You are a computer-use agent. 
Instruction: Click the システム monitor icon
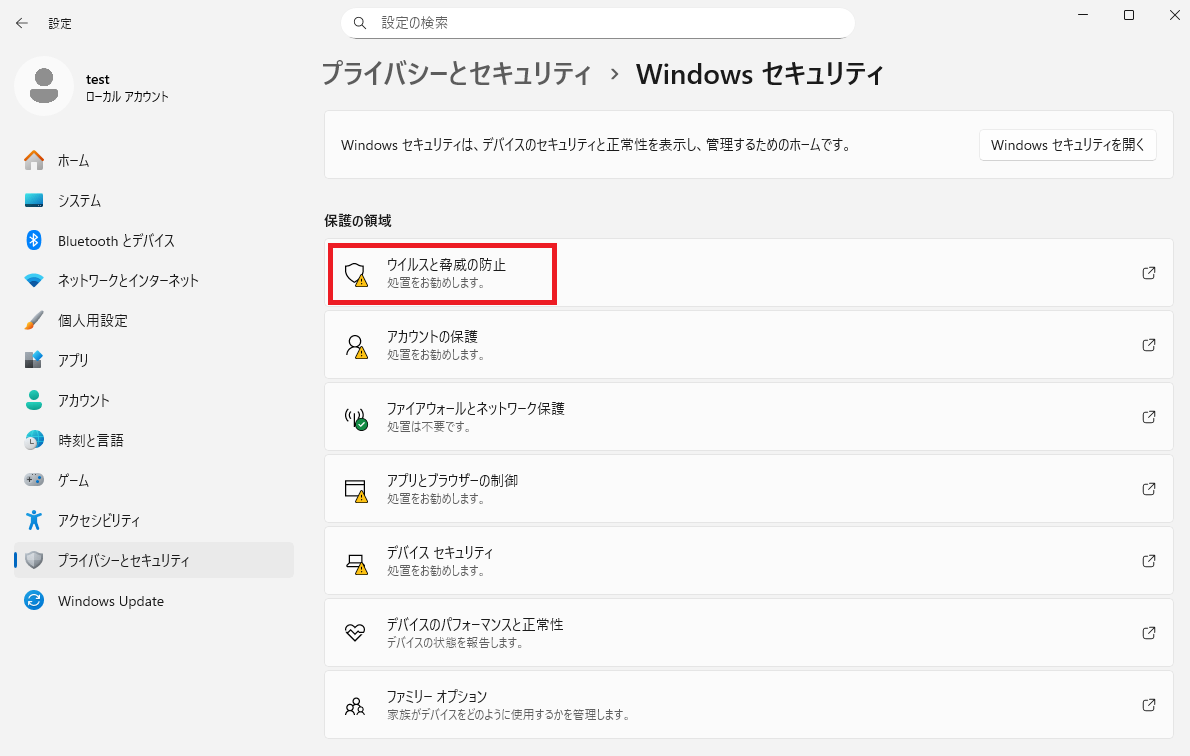click(x=34, y=200)
